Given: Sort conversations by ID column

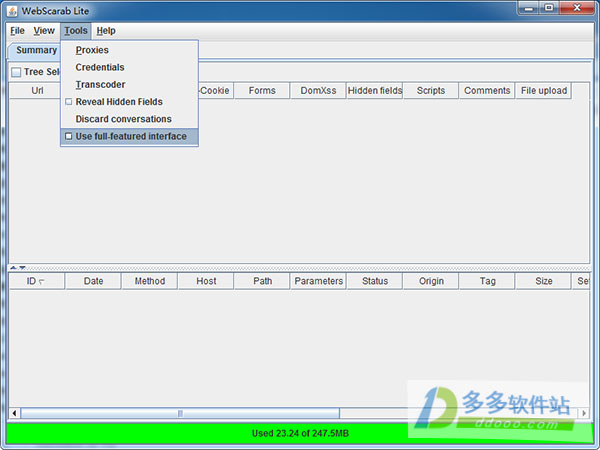Looking at the screenshot, I should tap(37, 281).
